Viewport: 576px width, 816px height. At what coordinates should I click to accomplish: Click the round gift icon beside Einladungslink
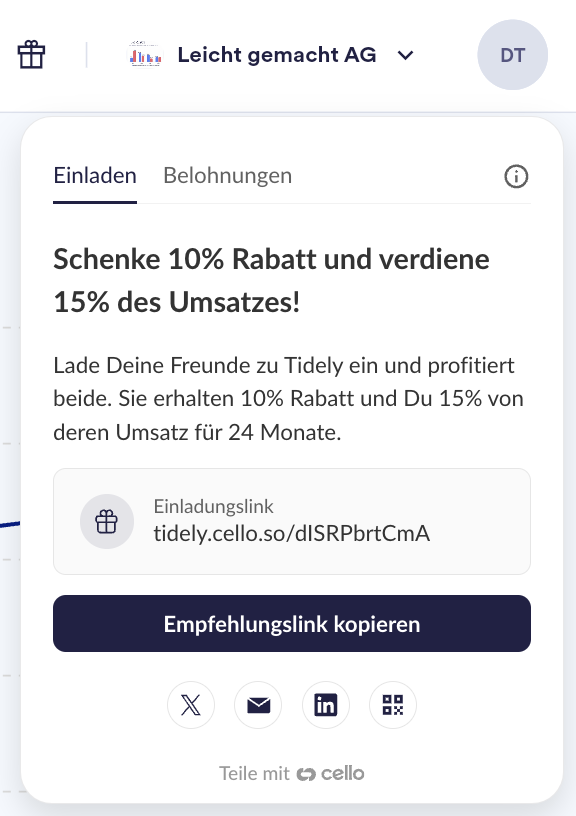(x=107, y=521)
